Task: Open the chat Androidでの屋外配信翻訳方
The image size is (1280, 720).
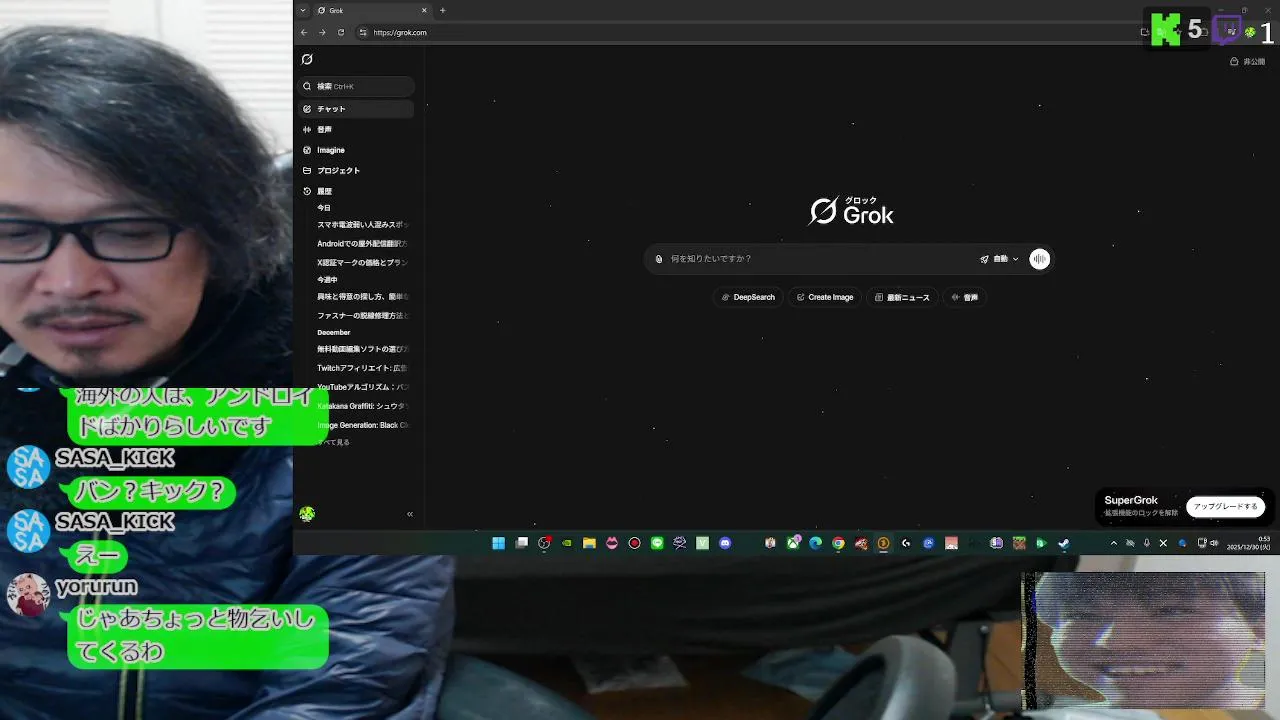Action: (362, 243)
